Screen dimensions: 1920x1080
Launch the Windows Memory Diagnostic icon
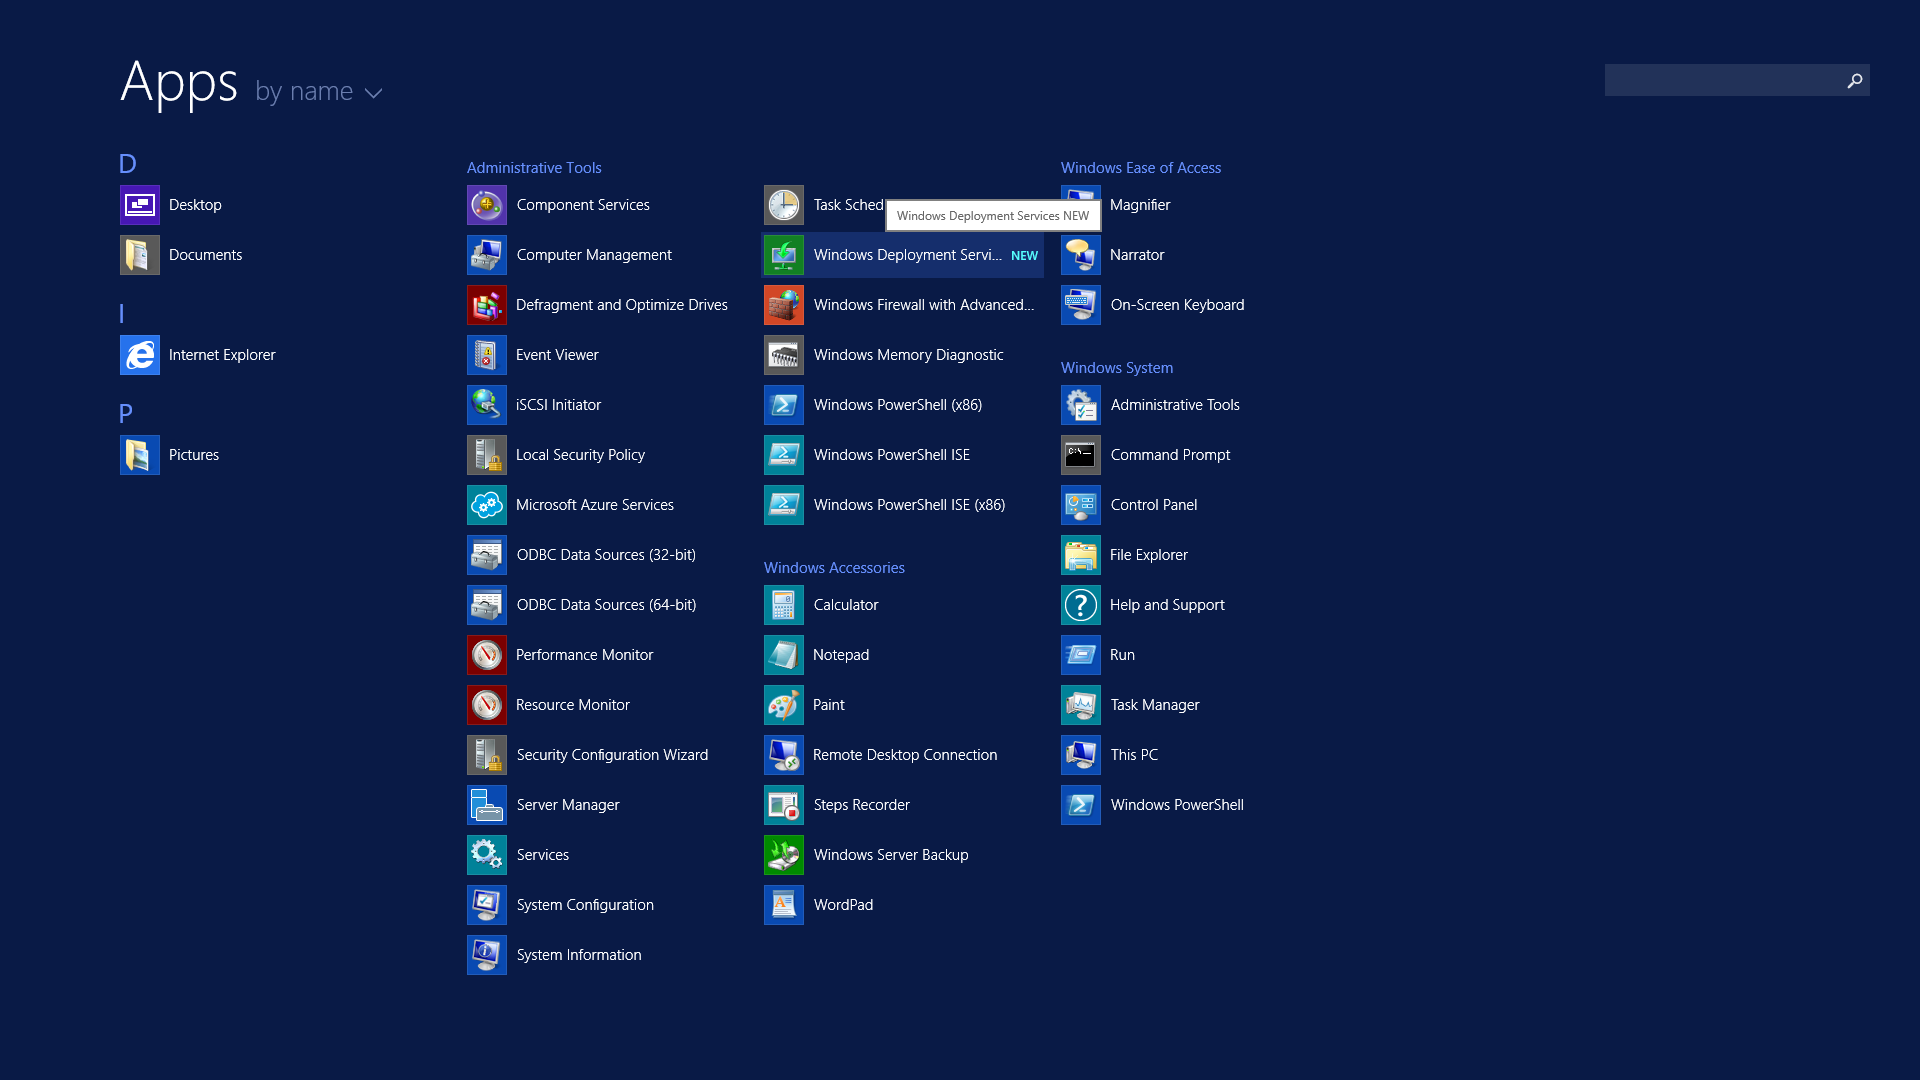point(784,355)
